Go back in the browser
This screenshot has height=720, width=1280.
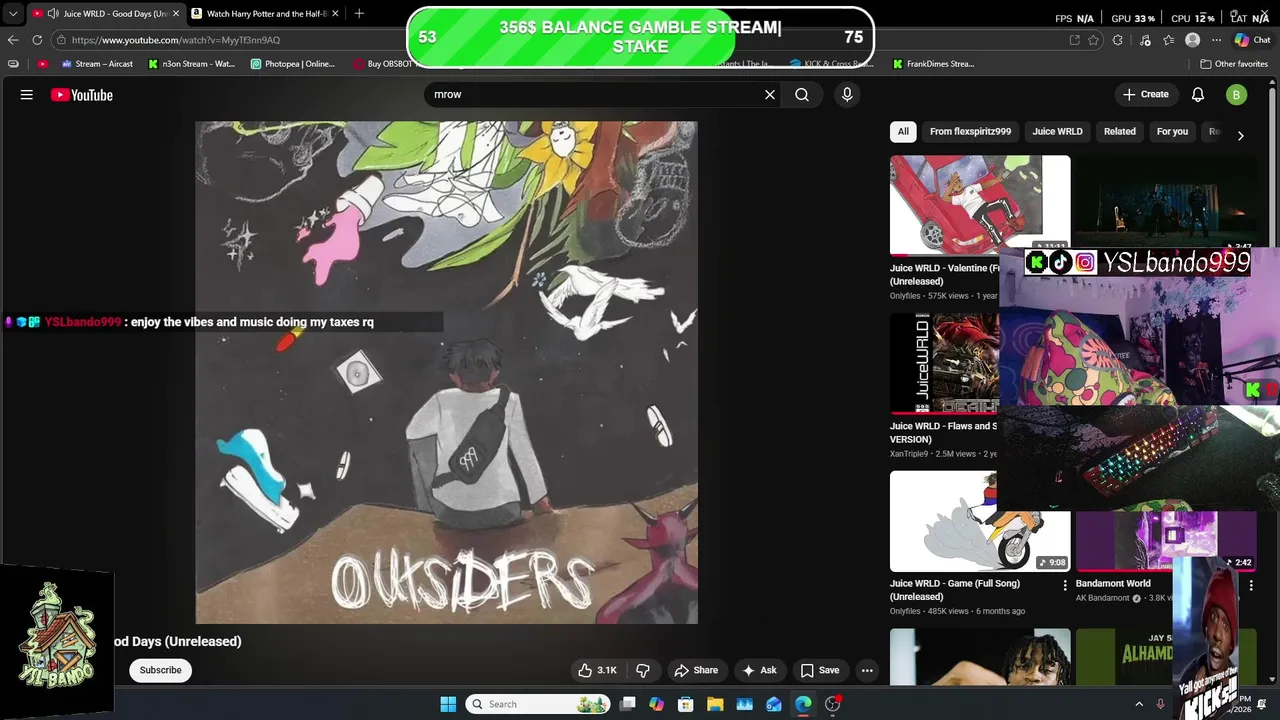tap(13, 40)
